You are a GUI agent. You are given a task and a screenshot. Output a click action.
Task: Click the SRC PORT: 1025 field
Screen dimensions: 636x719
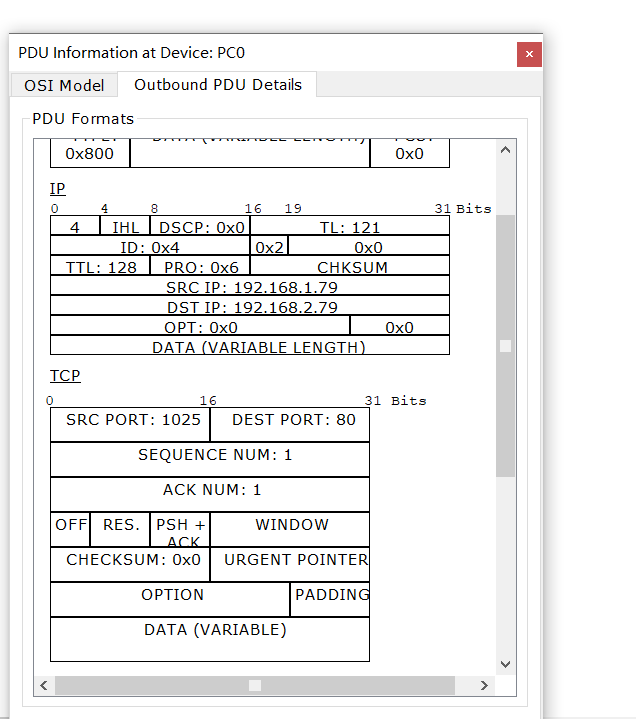pyautogui.click(x=130, y=425)
